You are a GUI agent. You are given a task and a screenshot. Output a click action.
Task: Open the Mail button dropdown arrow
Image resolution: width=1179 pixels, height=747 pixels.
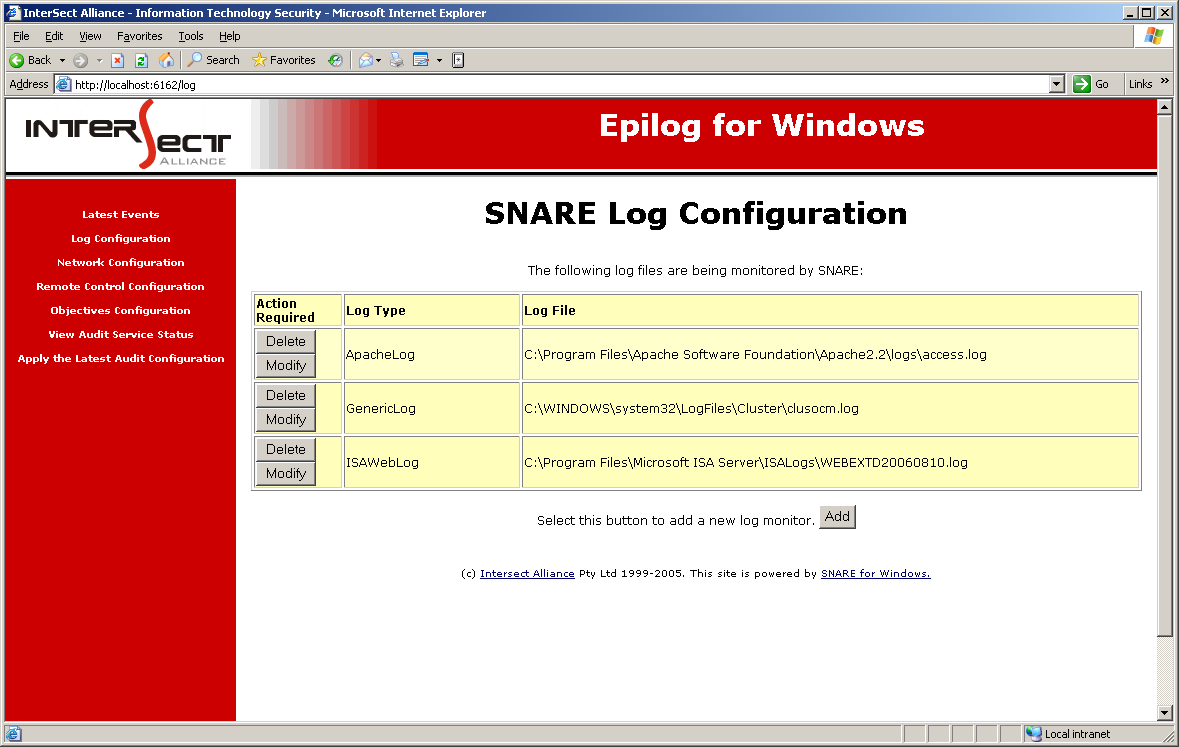378,60
